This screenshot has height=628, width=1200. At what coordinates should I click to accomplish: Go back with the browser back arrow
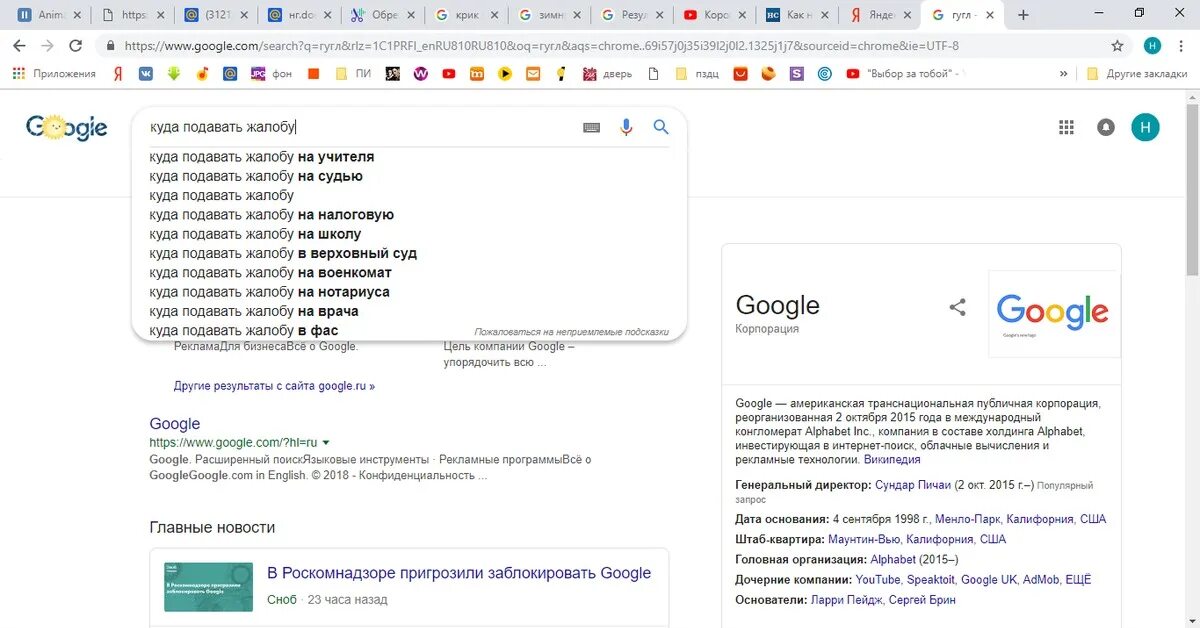point(20,46)
